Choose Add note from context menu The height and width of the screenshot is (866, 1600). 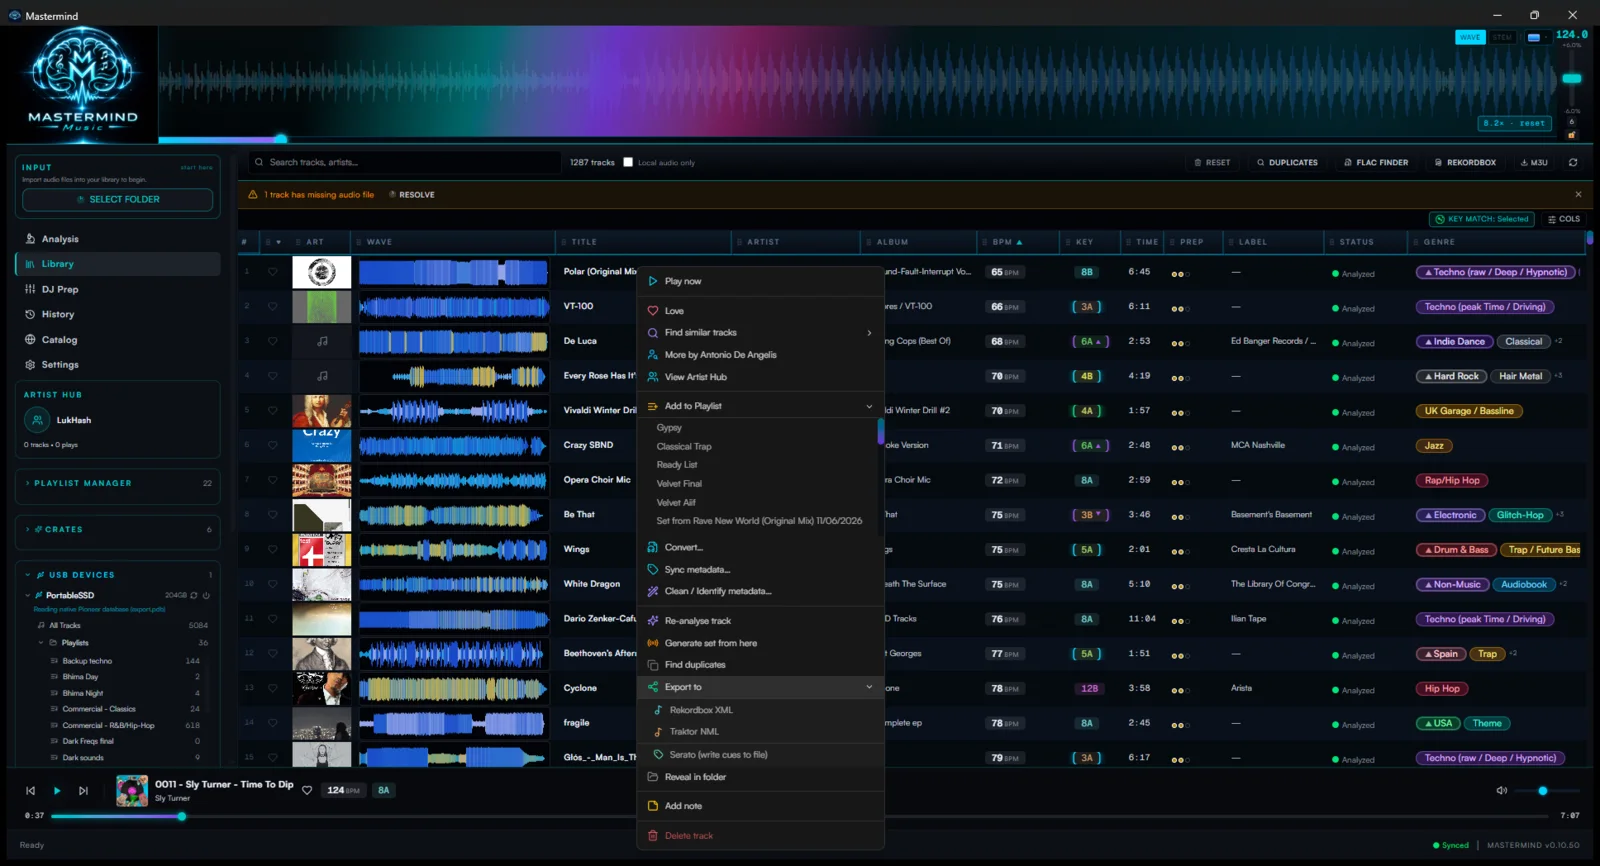tap(760, 806)
